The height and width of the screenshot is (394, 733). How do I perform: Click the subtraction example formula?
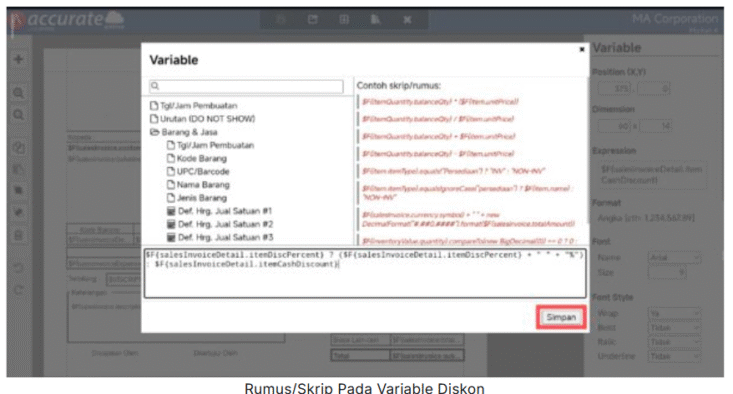click(x=438, y=153)
